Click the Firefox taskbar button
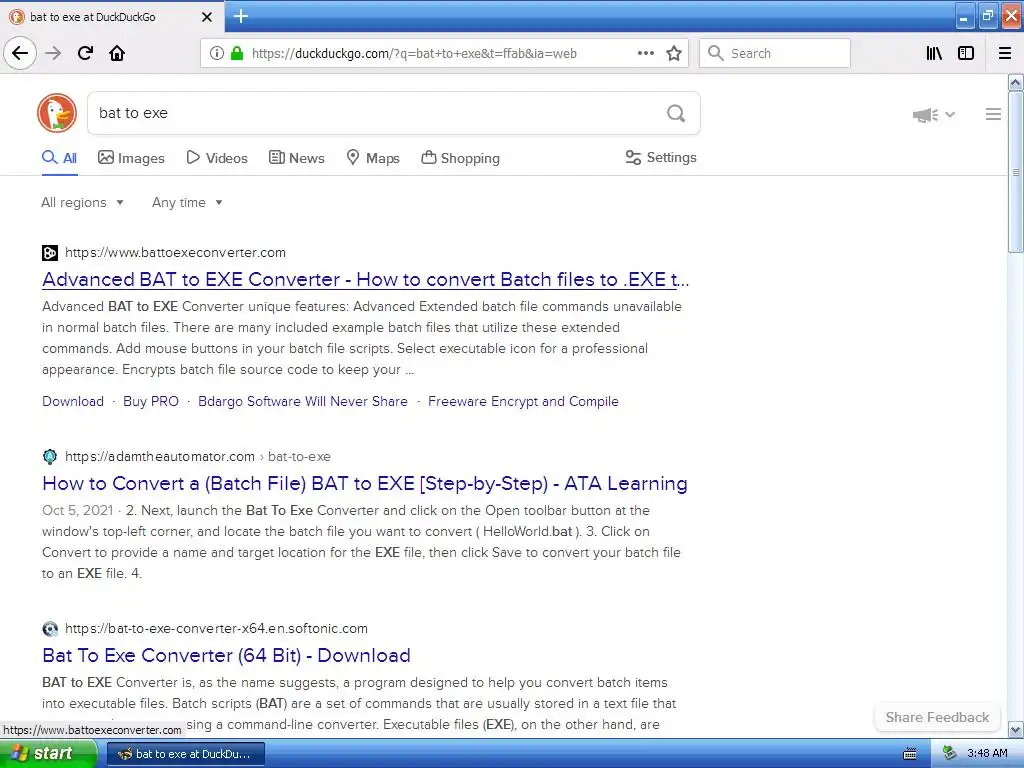The width and height of the screenshot is (1024, 768). 185,754
